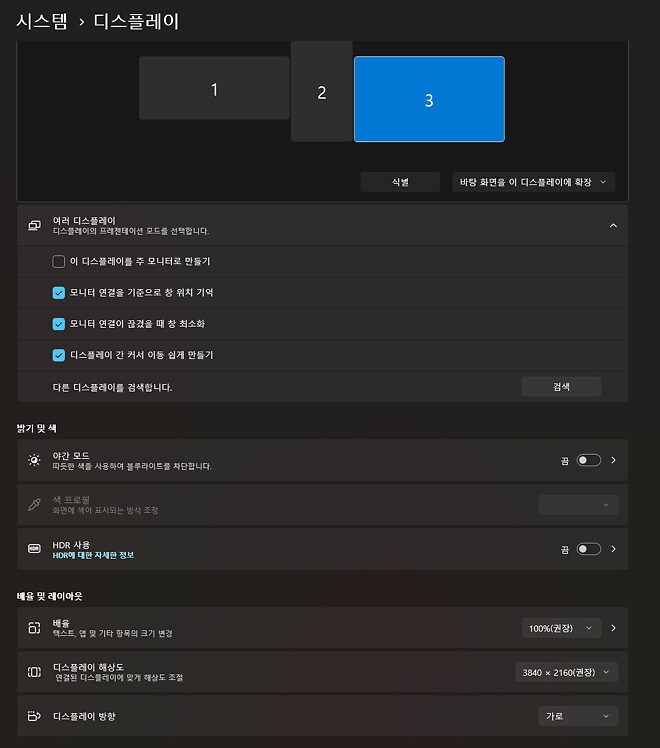The image size is (660, 748).
Task: Check 'make this my main display' box
Action: (58, 262)
